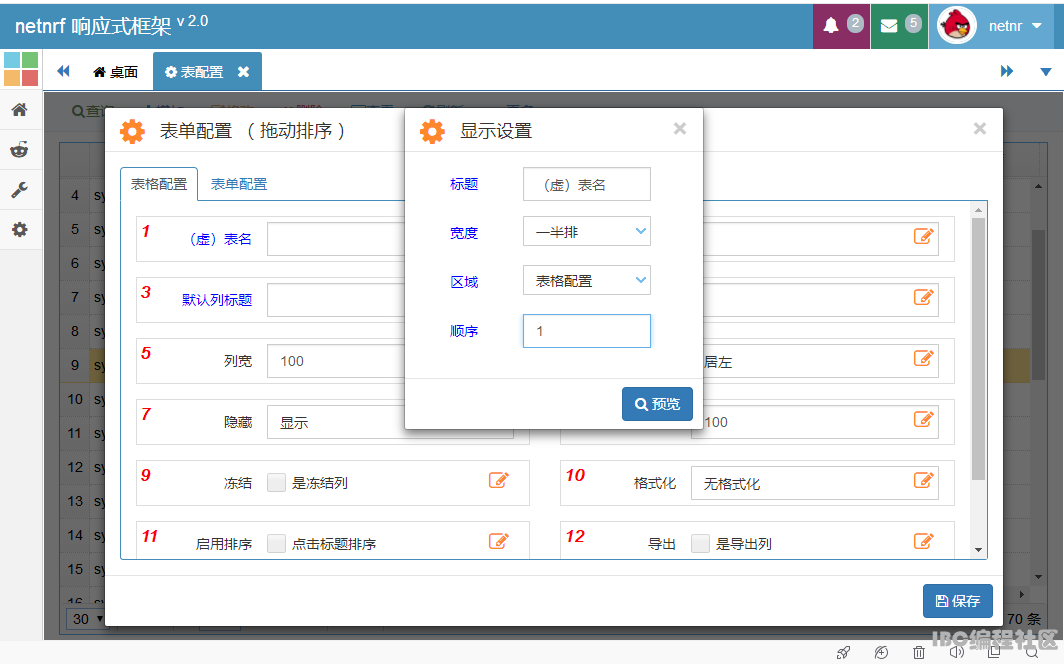
Task: Close the 显示设置 dialog
Action: tap(680, 129)
